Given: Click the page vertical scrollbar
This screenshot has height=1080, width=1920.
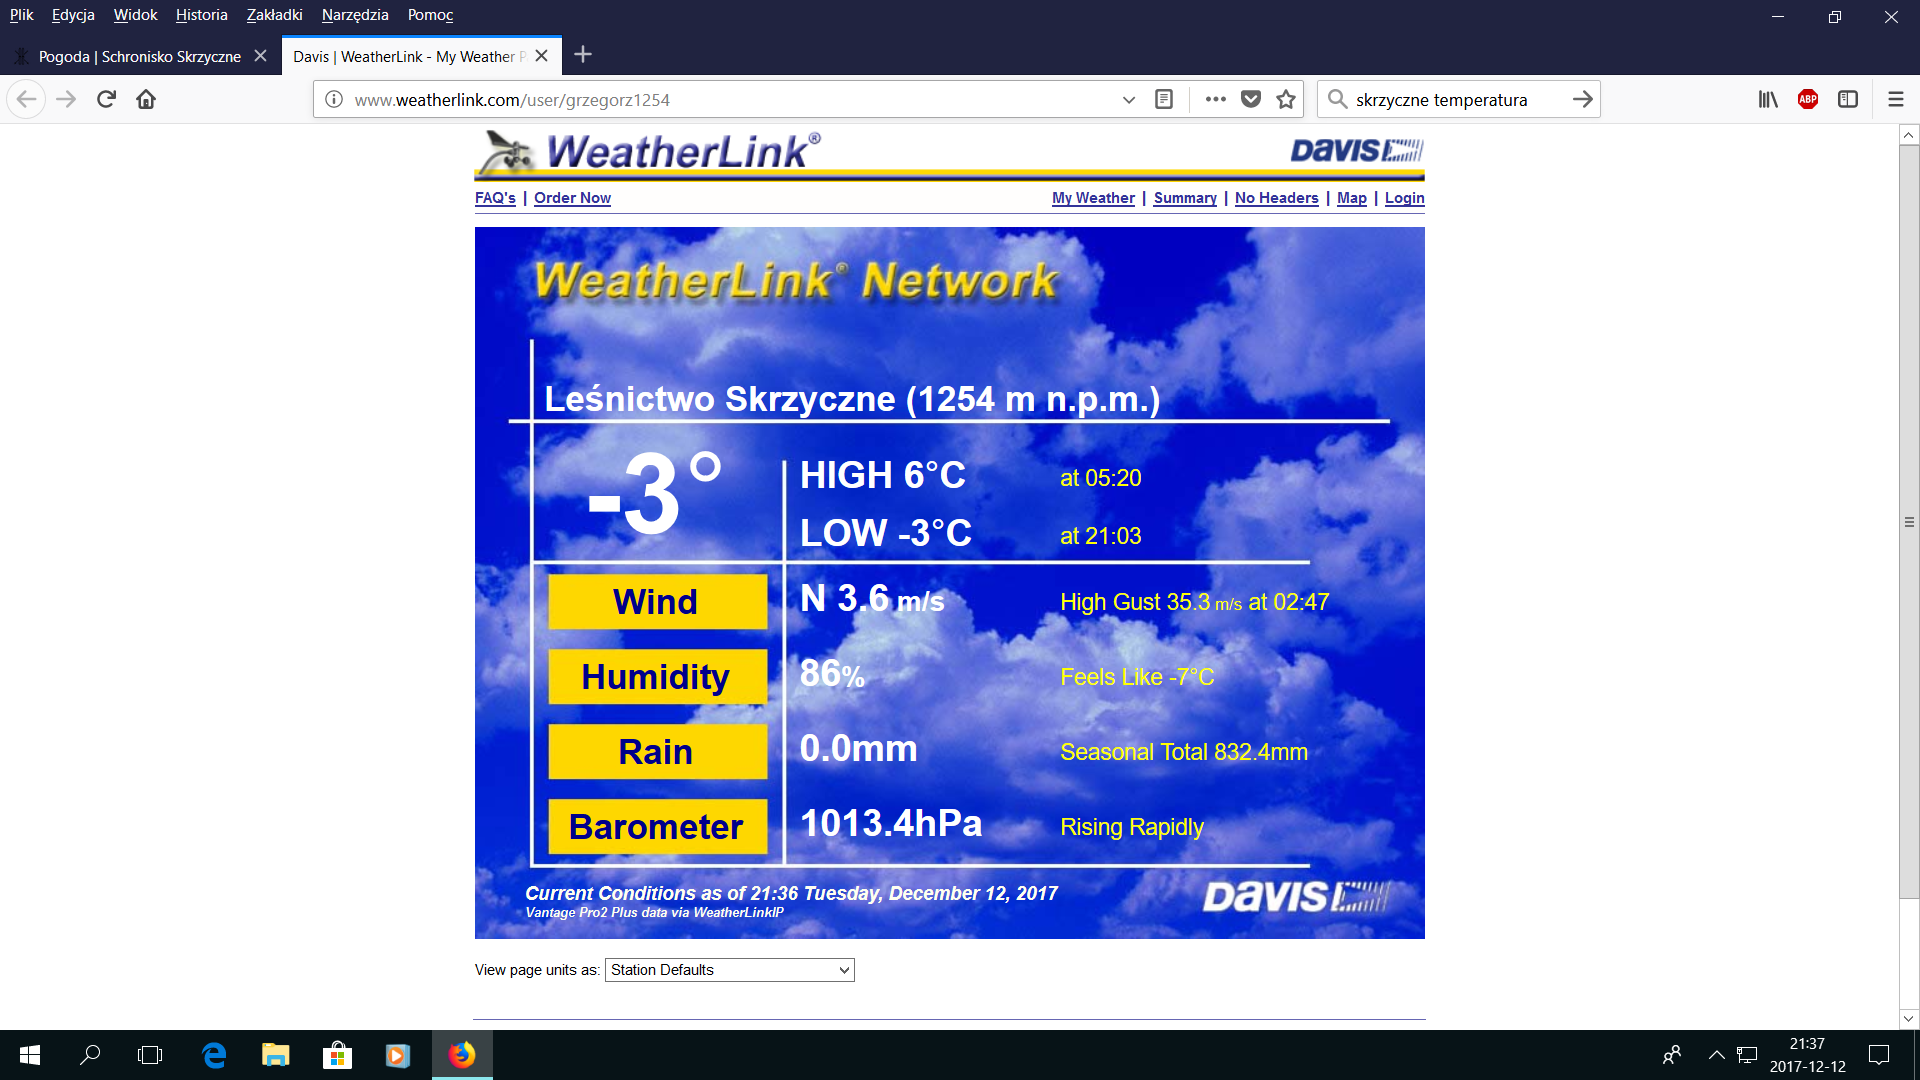Looking at the screenshot, I should coord(1909,522).
